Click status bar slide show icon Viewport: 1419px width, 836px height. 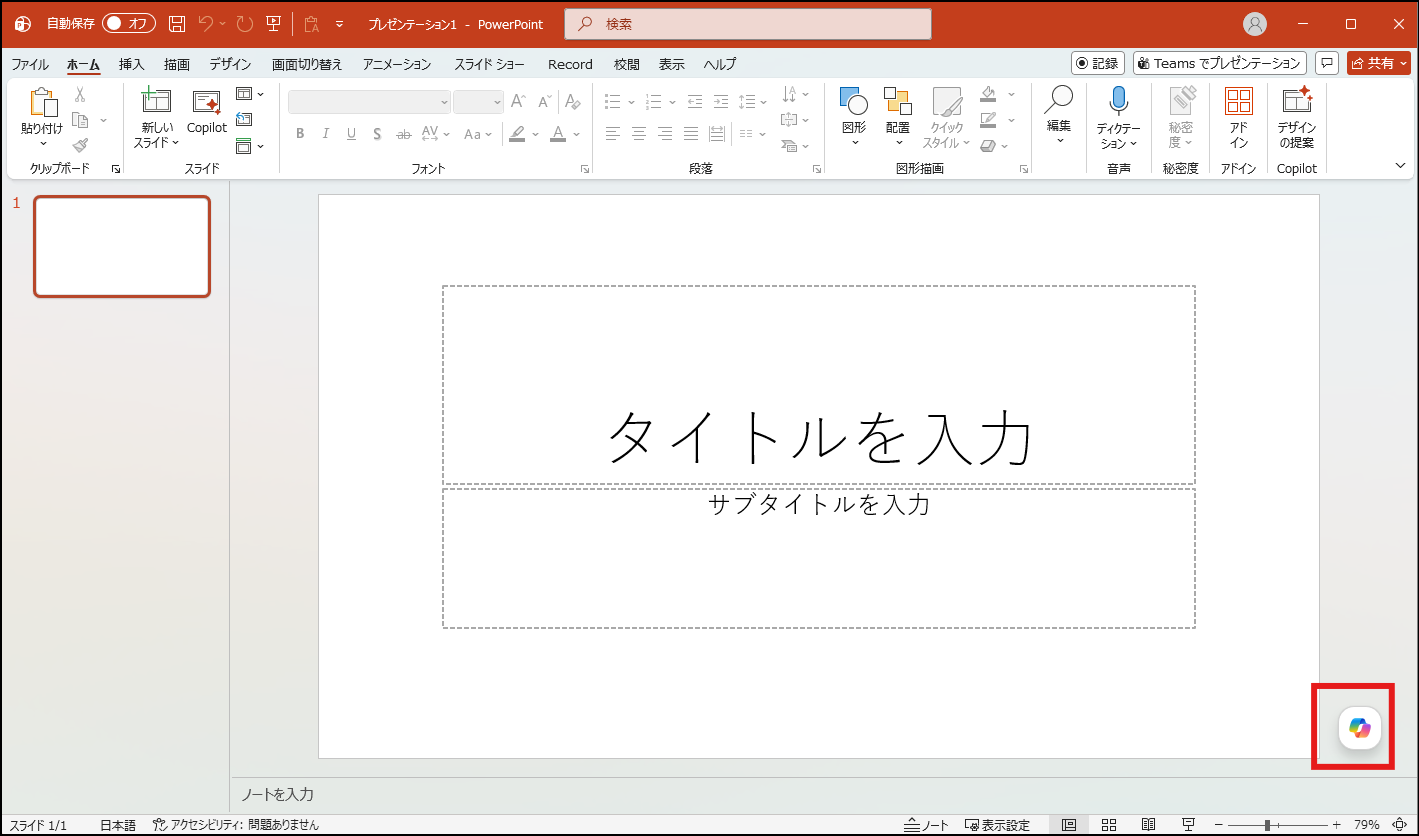click(x=1189, y=825)
